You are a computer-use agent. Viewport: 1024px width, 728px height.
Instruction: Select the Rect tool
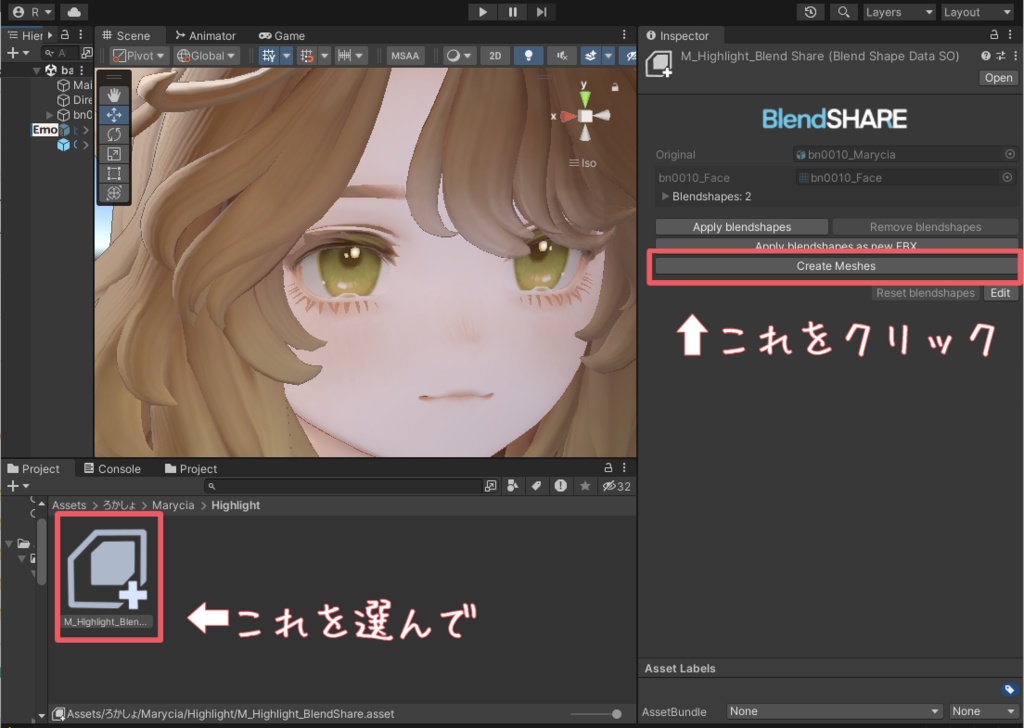(113, 173)
